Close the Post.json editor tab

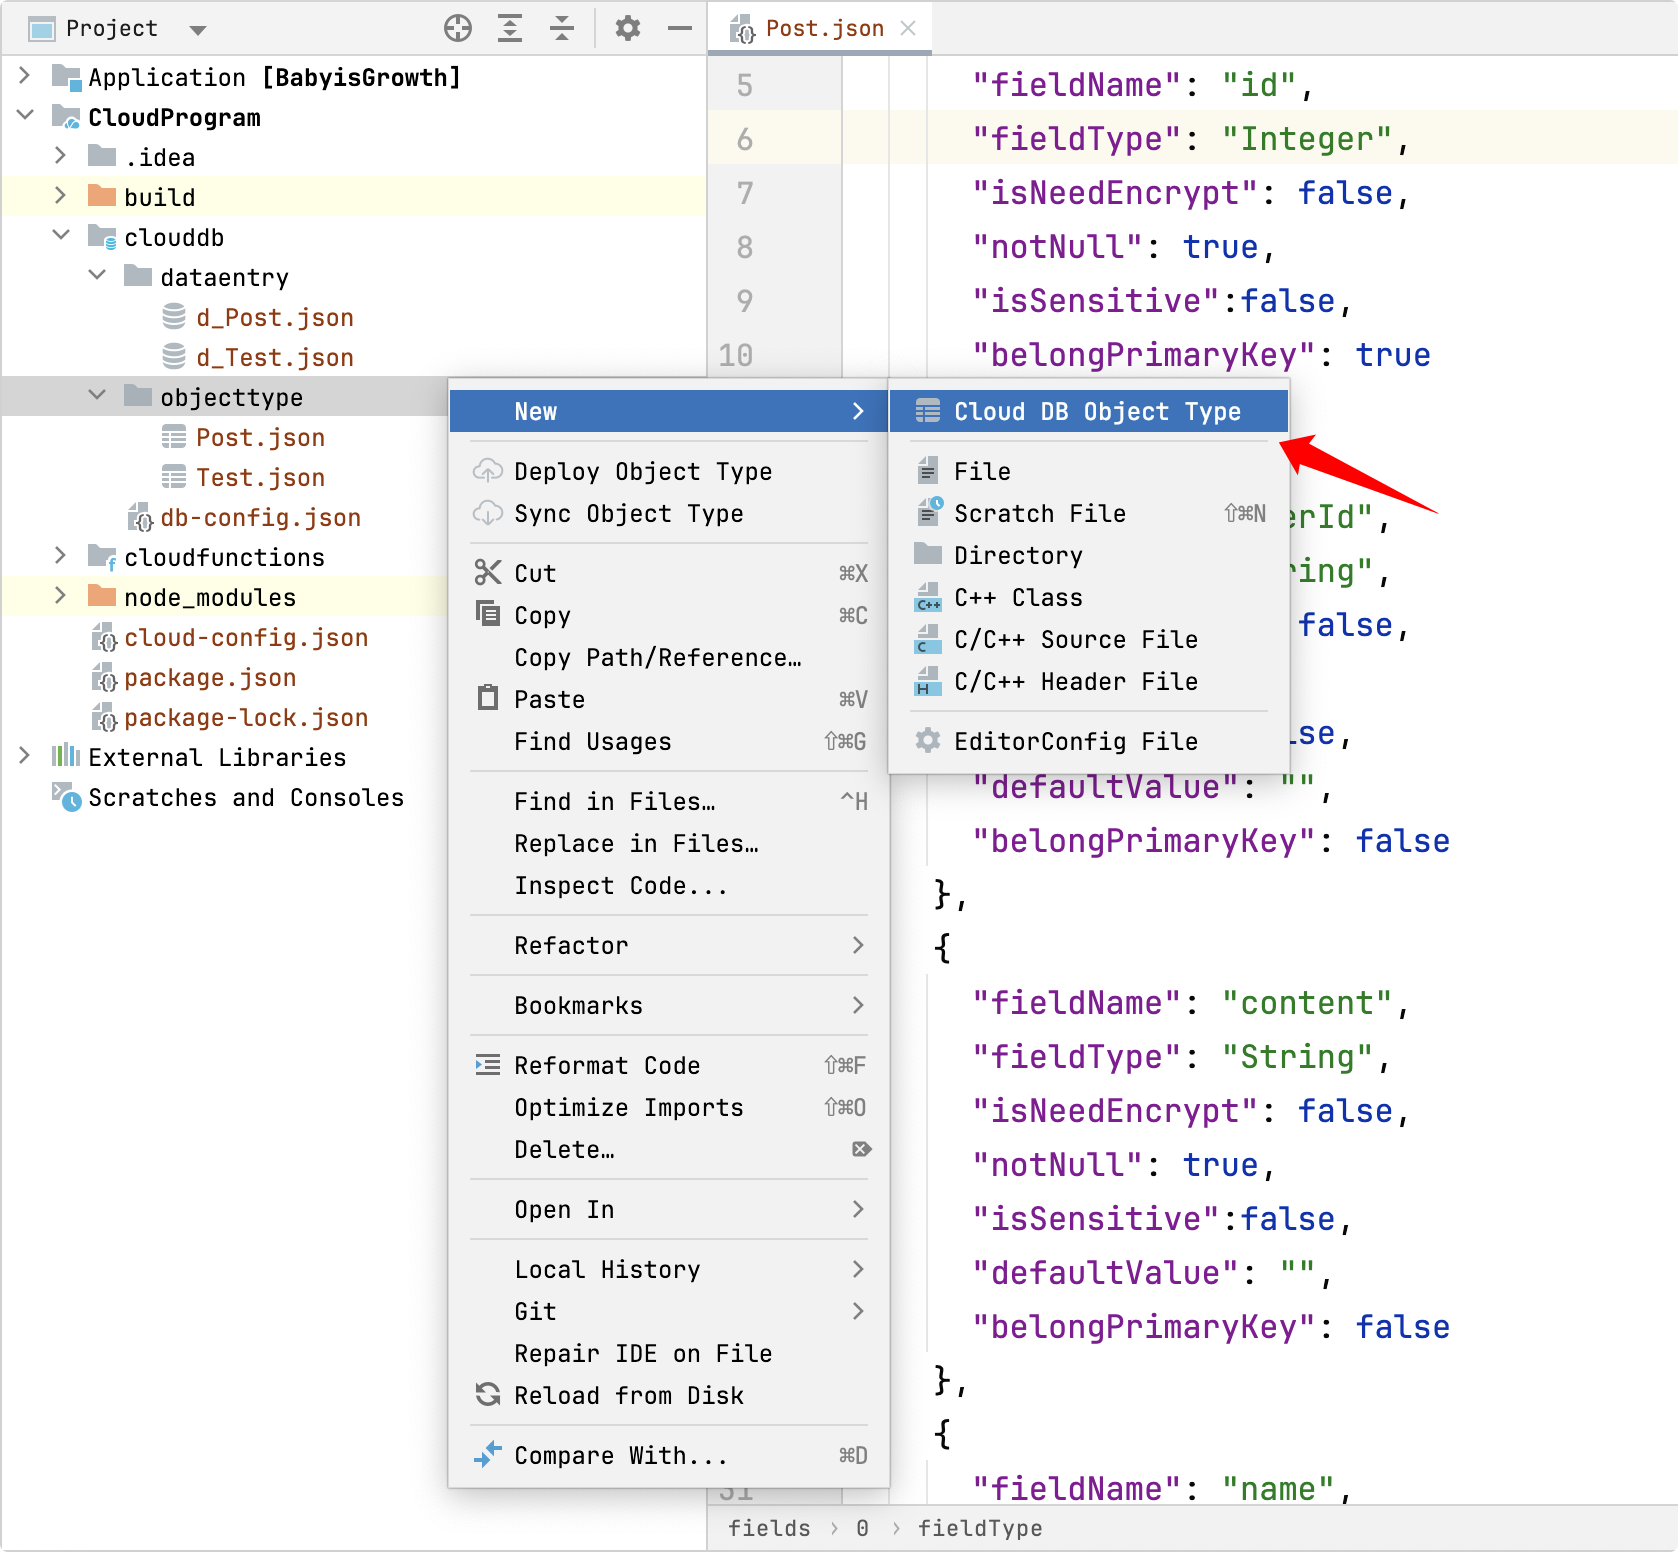908,28
